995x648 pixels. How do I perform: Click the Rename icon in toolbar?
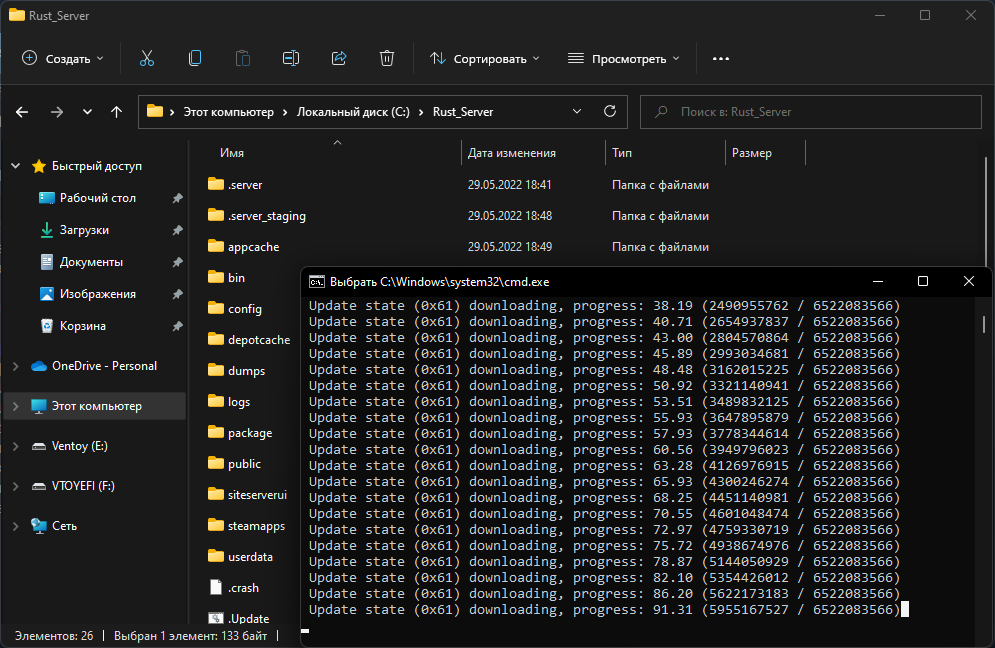click(291, 59)
